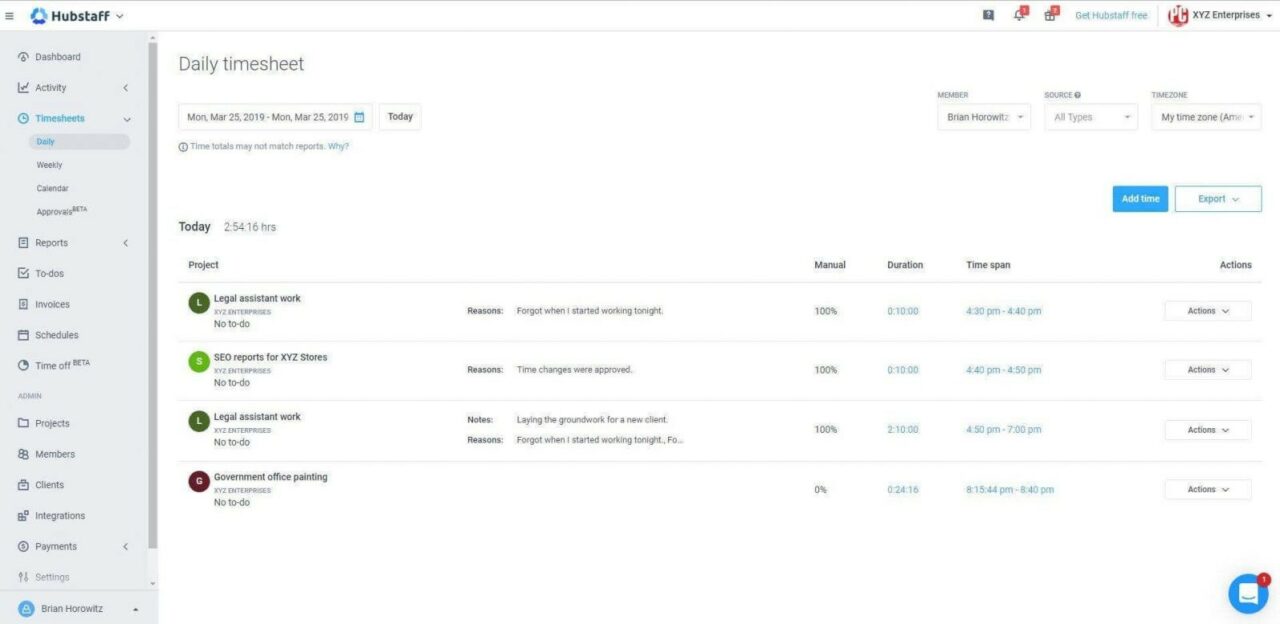Image resolution: width=1280 pixels, height=624 pixels.
Task: Open the notifications bell icon
Action: coord(1017,15)
